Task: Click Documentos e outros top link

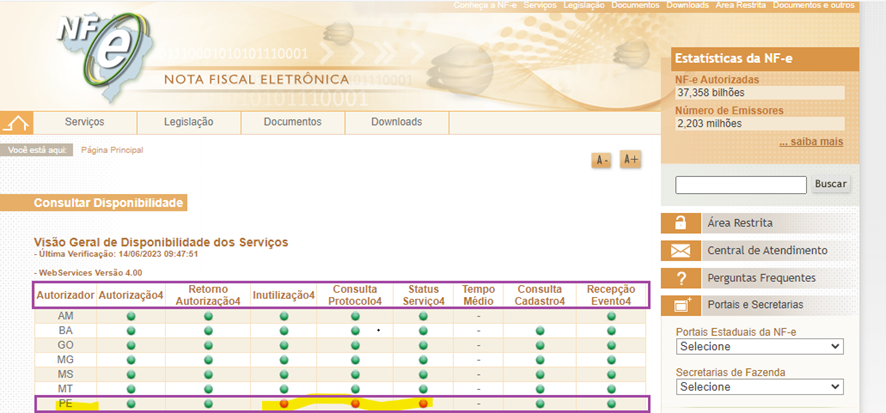Action: [x=814, y=5]
